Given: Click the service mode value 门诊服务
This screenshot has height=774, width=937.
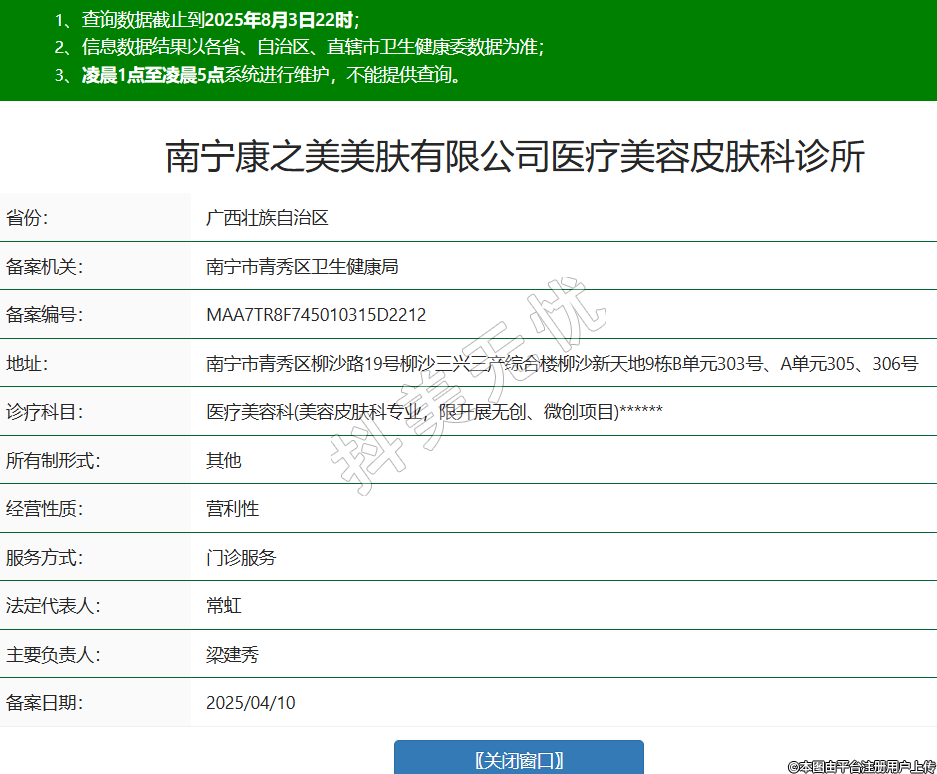Looking at the screenshot, I should 241,557.
